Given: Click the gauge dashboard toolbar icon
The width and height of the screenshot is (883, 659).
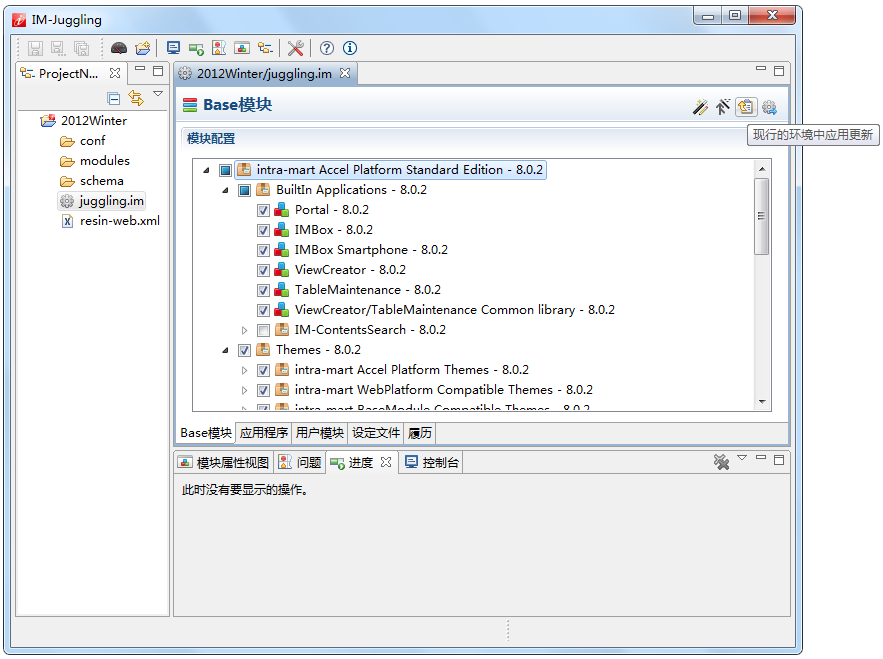Looking at the screenshot, I should click(x=119, y=48).
